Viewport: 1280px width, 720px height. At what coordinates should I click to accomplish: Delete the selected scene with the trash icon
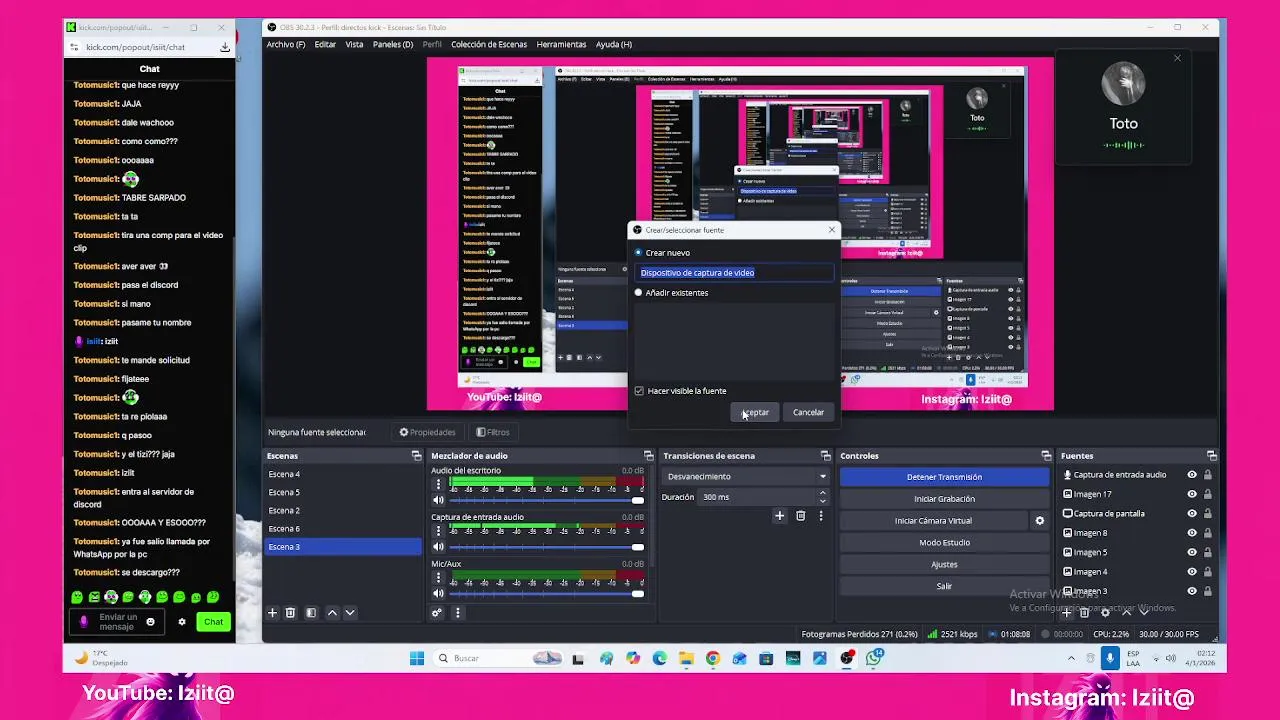[290, 613]
